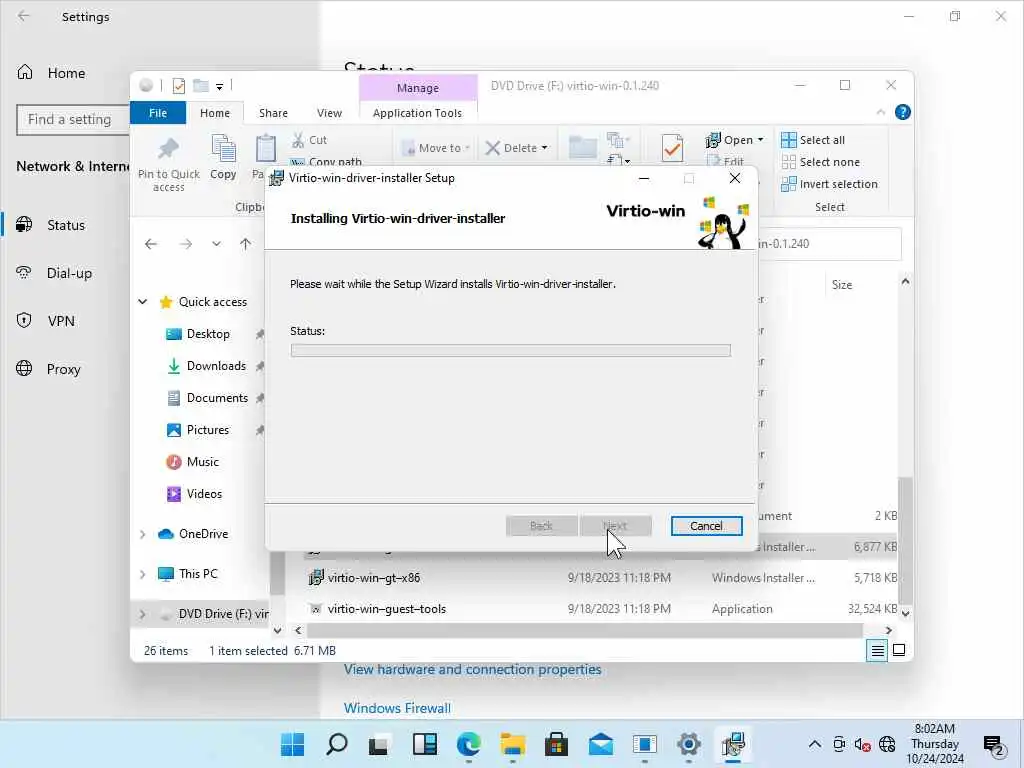Viewport: 1024px width, 768px height.
Task: Click the vertical scrollbar down arrow
Action: point(905,613)
